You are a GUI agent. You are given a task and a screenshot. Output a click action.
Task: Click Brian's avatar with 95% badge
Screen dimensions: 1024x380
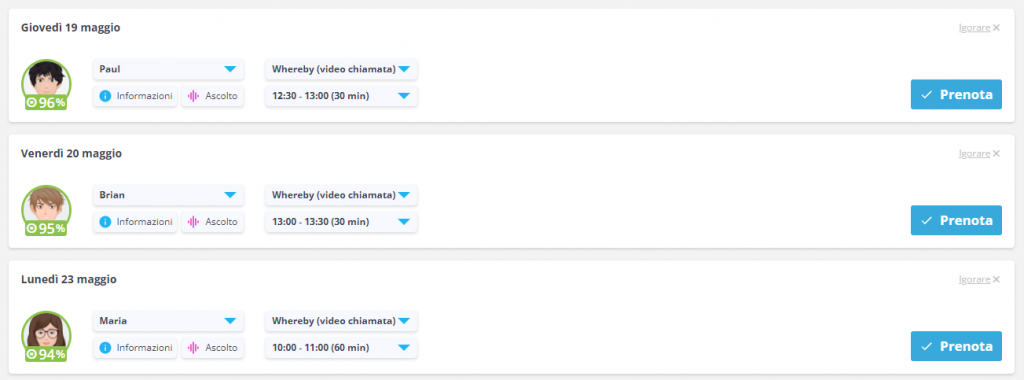pos(46,210)
